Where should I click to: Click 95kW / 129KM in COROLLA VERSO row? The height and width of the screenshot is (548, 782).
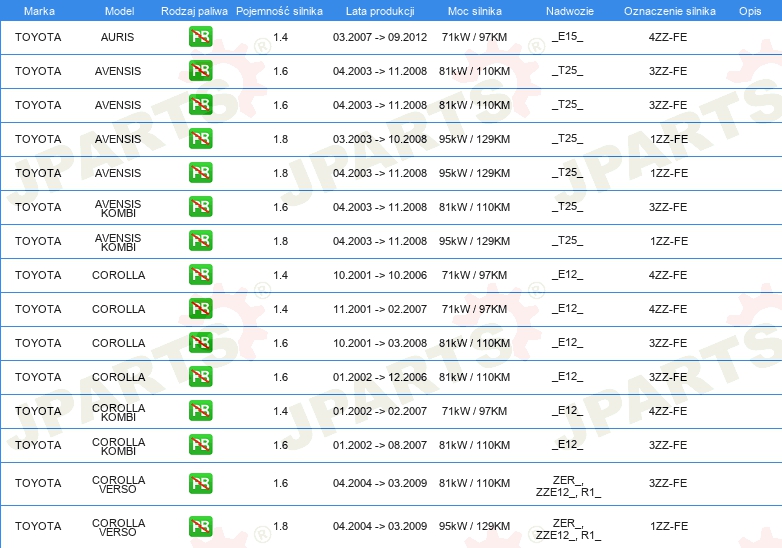[x=474, y=526]
